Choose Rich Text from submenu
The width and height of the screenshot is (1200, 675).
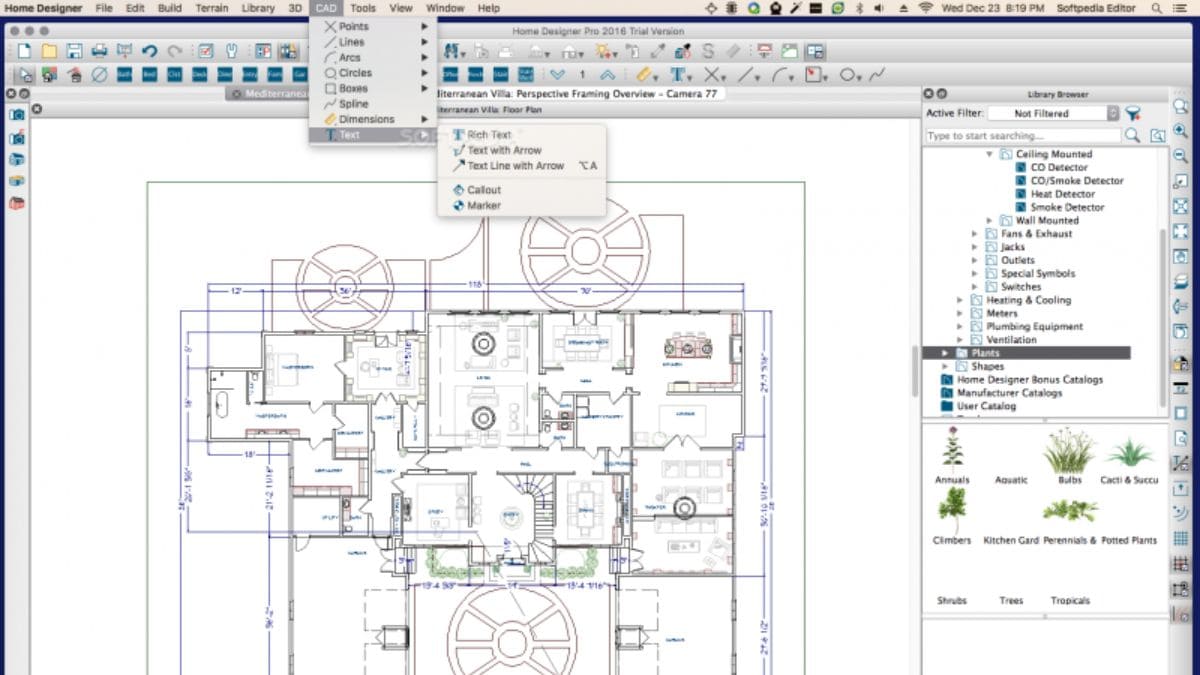521,135
